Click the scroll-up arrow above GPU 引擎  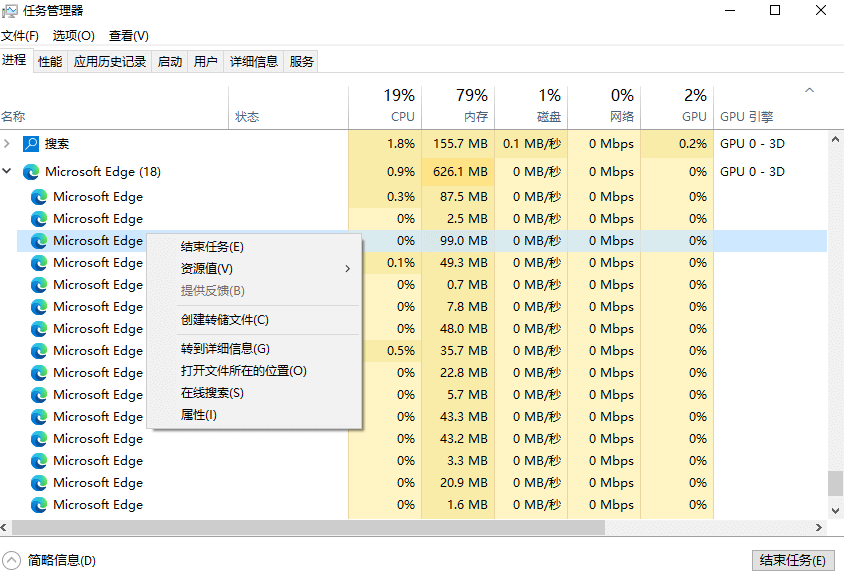click(809, 90)
